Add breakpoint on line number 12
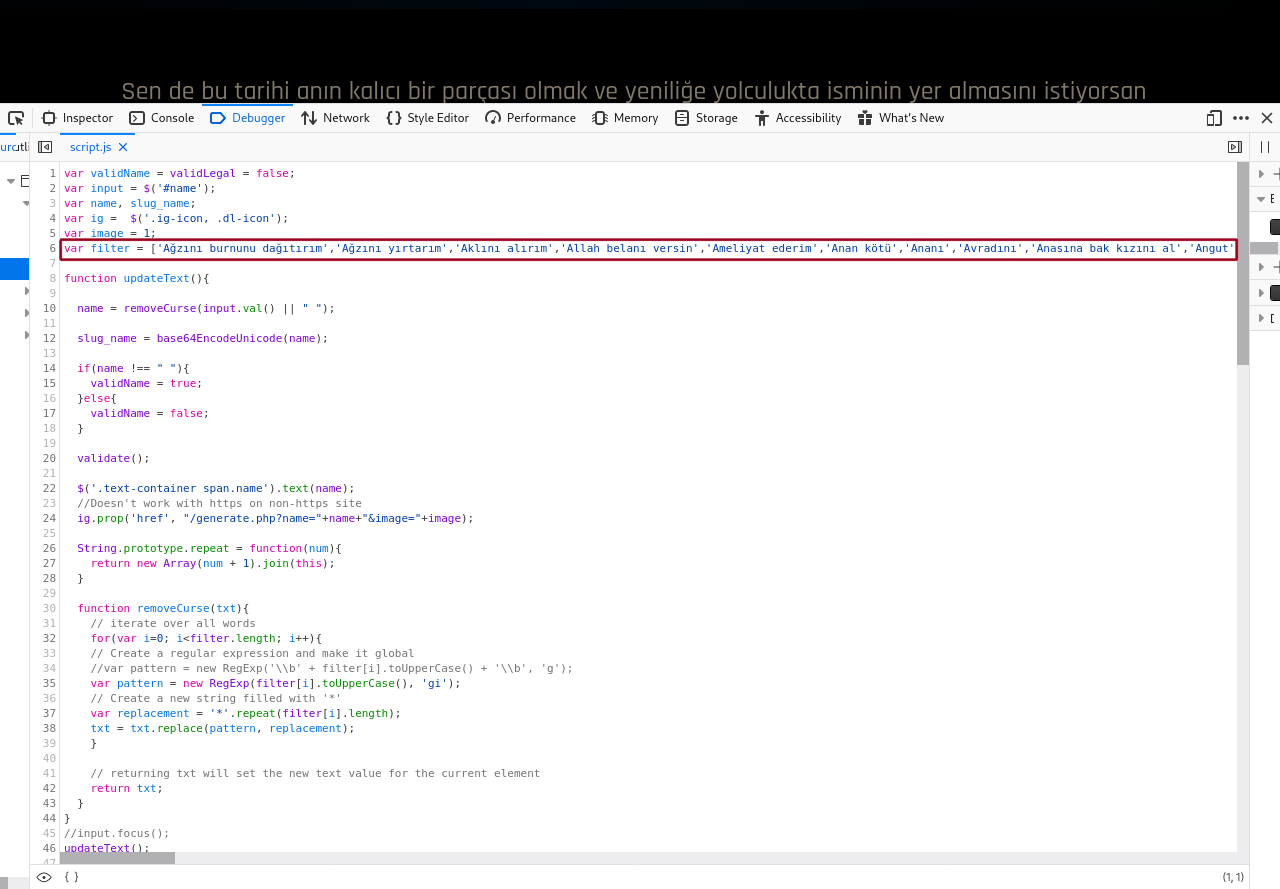Viewport: 1280px width, 889px height. (49, 338)
